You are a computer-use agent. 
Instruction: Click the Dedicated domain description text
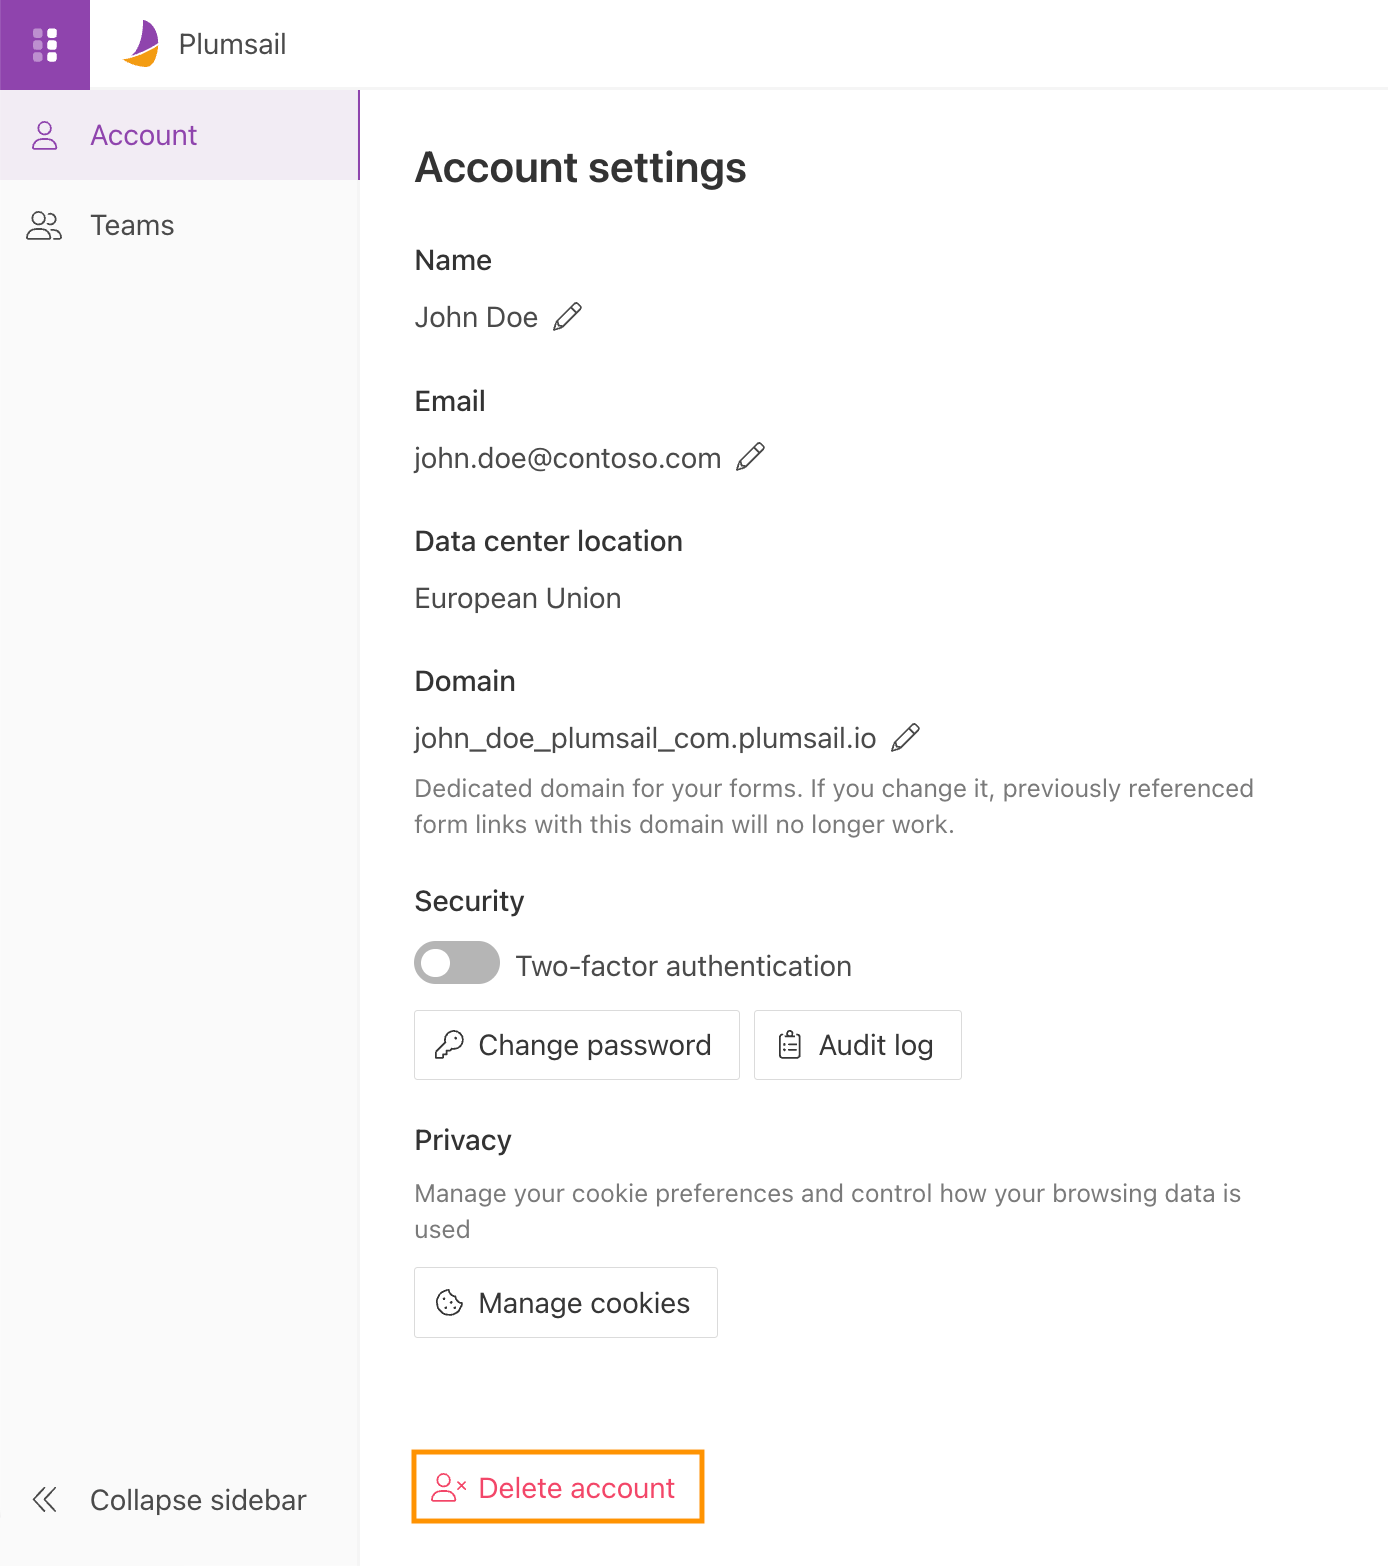834,806
